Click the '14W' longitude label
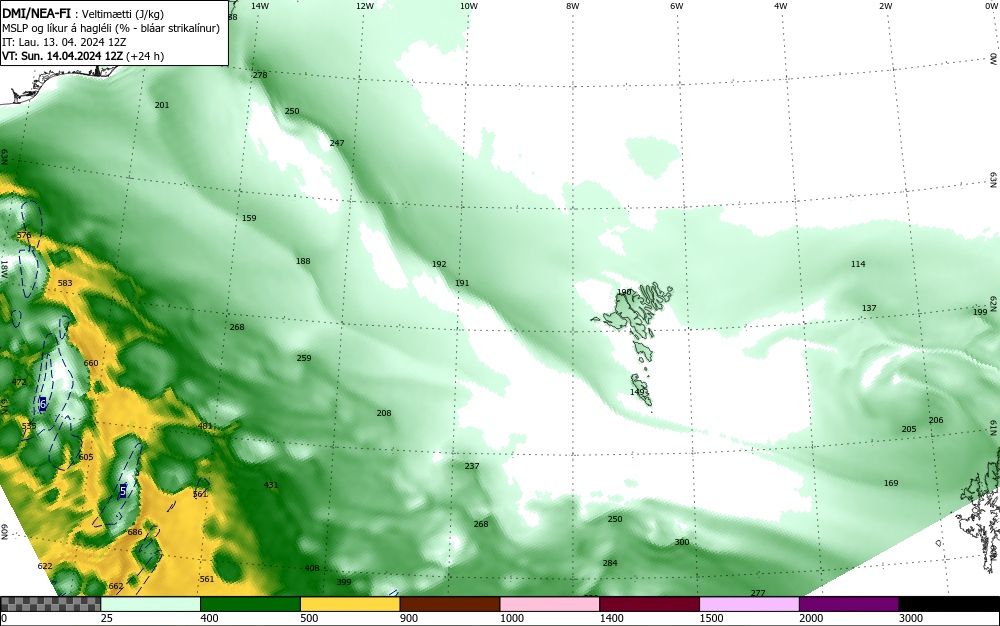 pos(260,6)
